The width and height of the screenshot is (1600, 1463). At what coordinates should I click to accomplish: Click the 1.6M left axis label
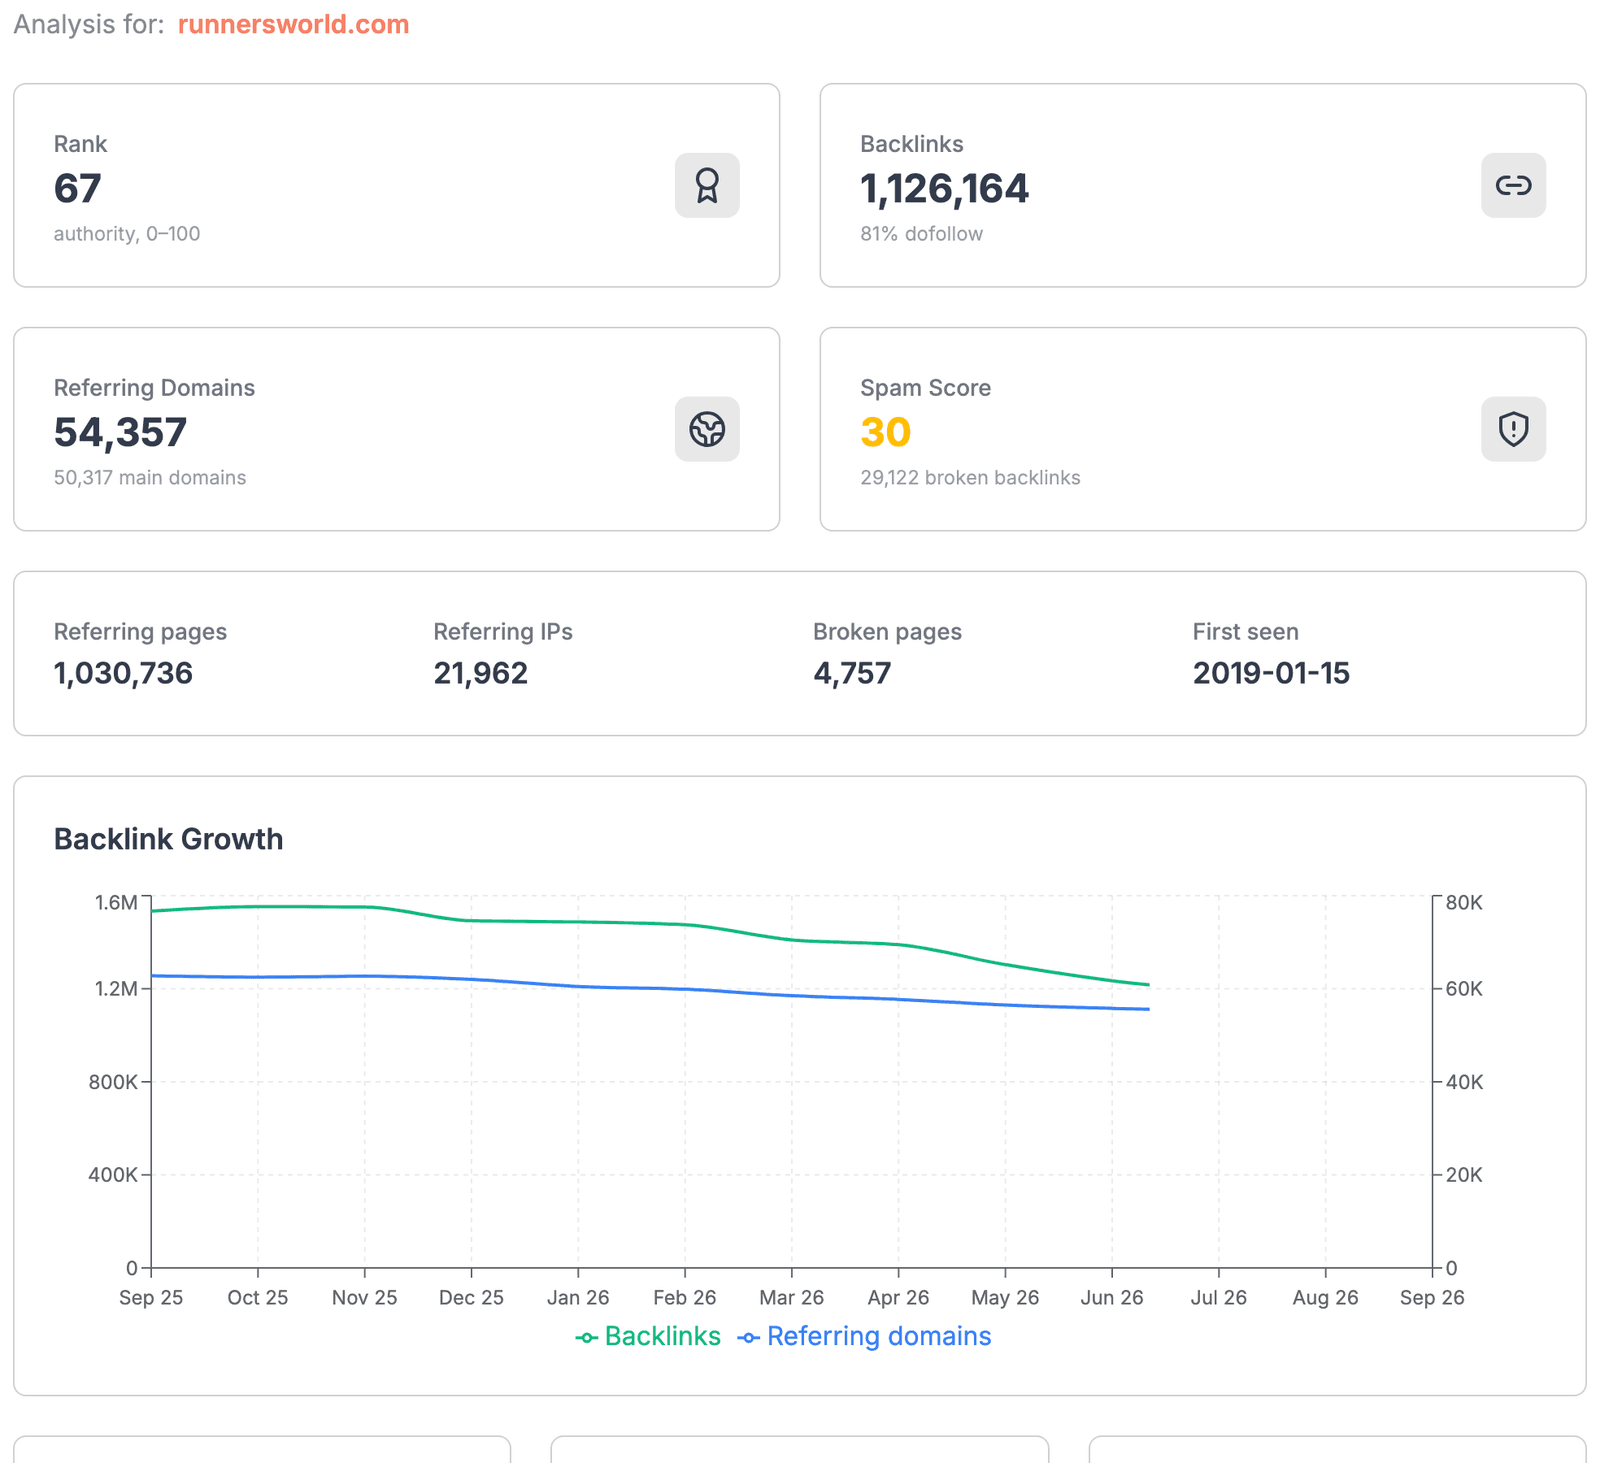pos(116,903)
